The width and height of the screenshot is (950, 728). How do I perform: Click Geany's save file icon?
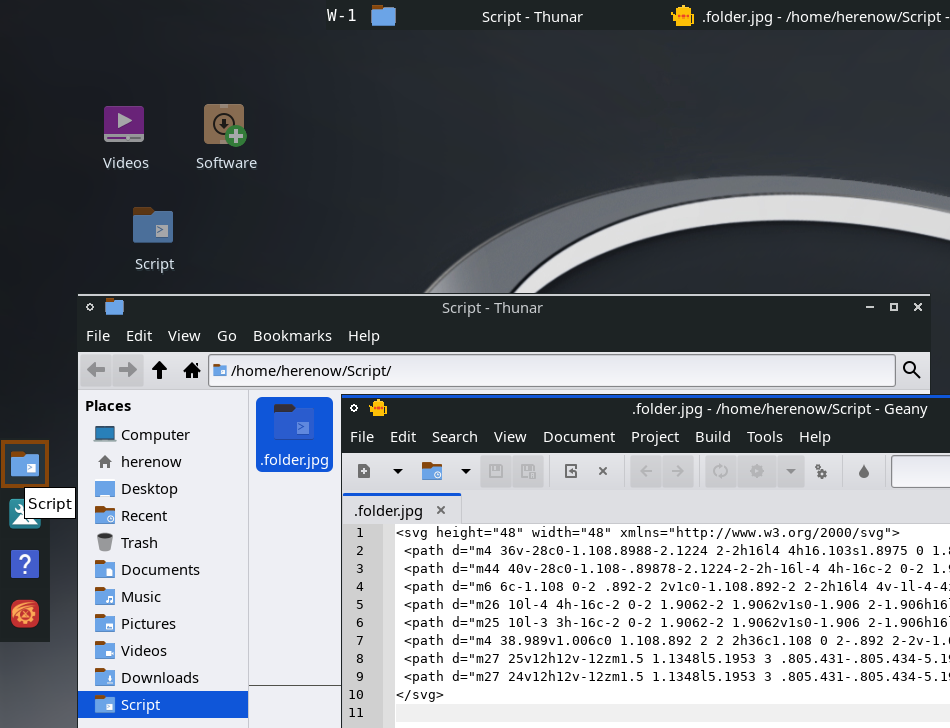click(496, 471)
